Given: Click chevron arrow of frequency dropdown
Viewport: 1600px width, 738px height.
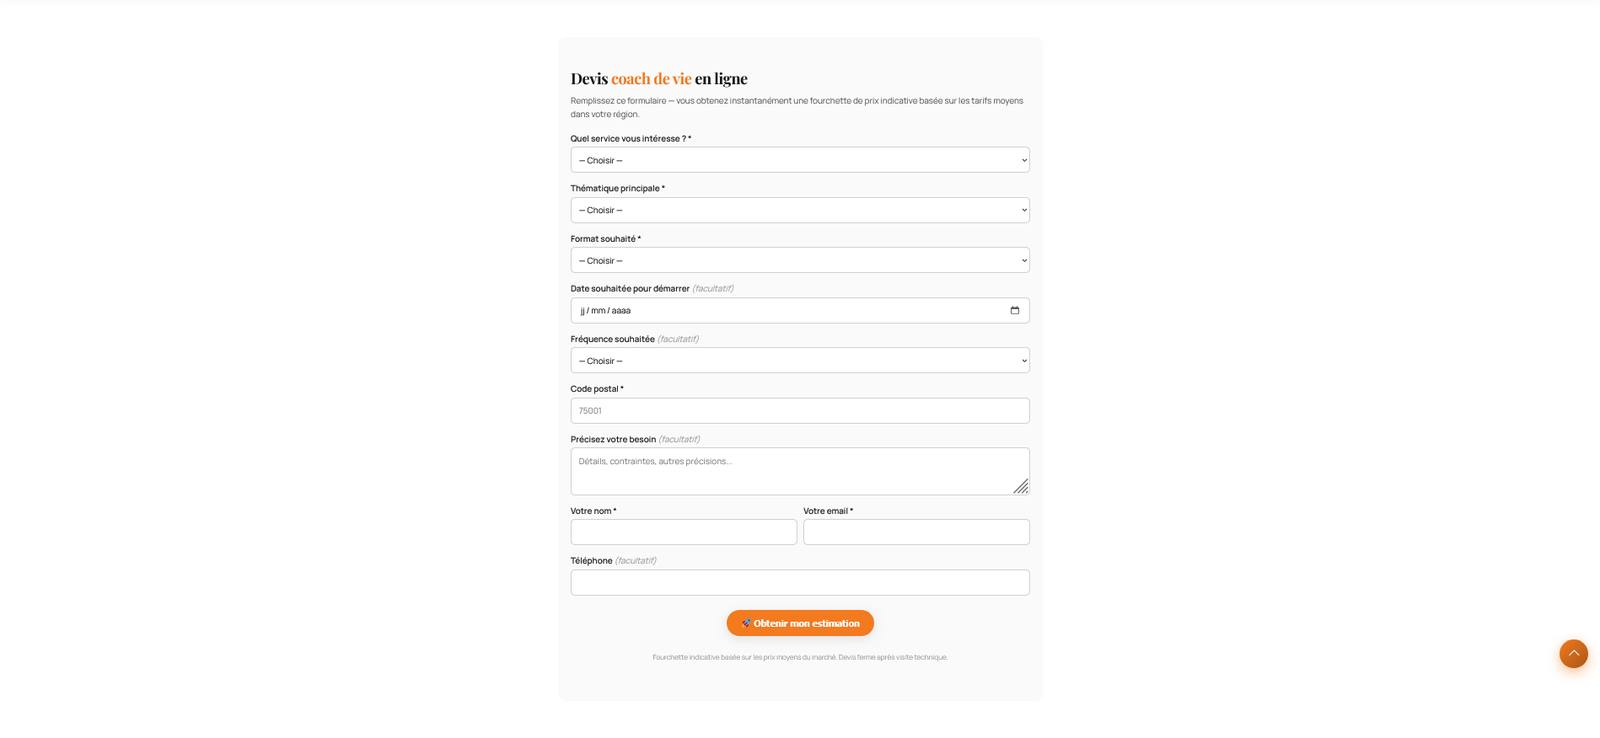Looking at the screenshot, I should point(1024,360).
